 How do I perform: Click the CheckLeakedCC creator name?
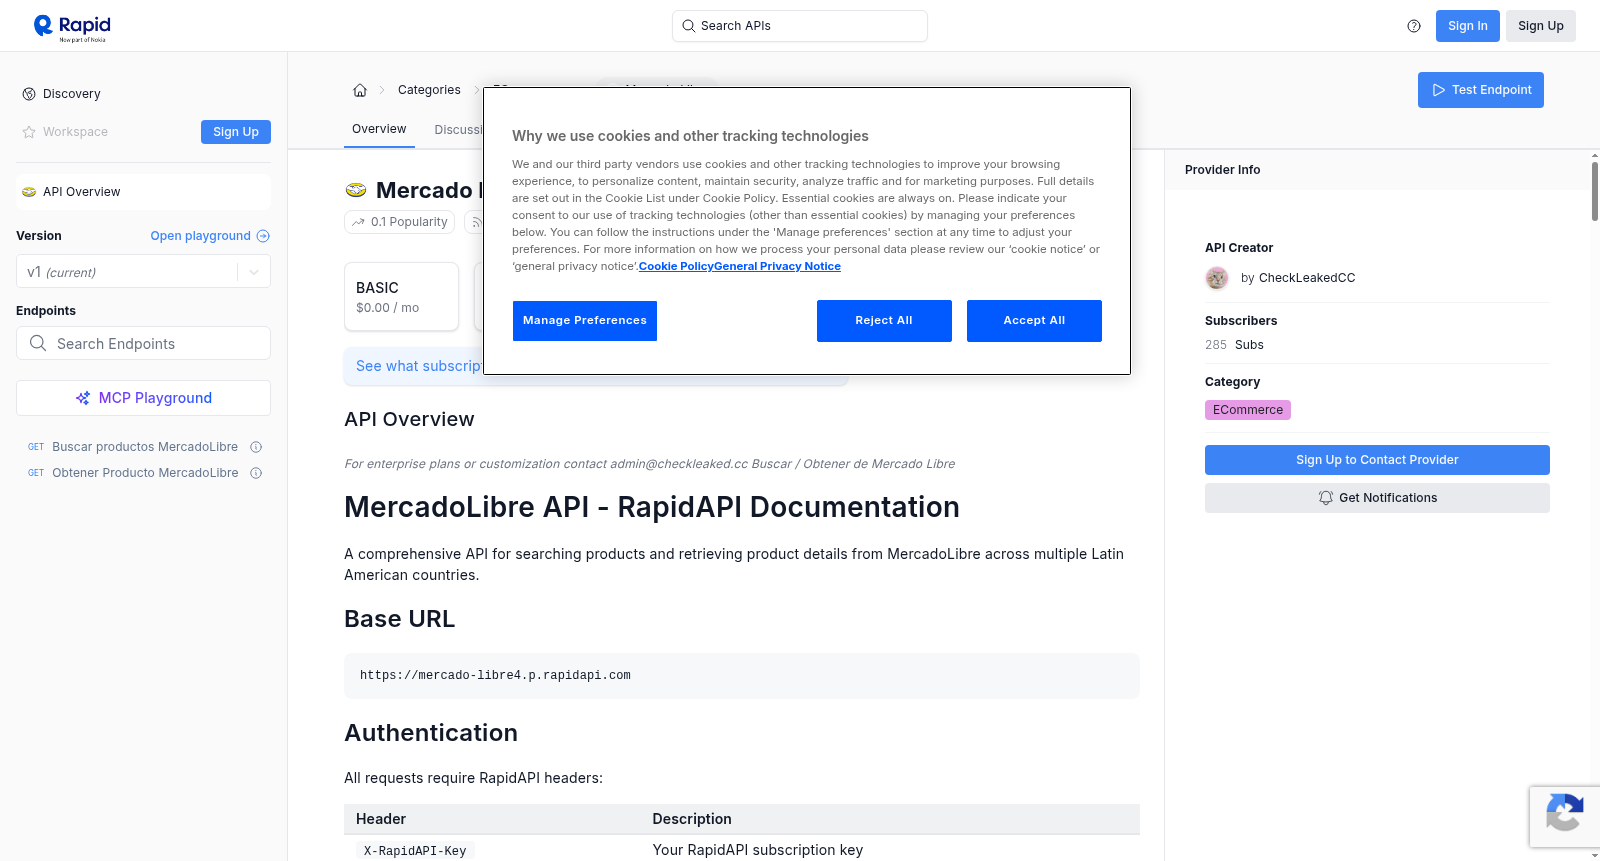tap(1307, 278)
